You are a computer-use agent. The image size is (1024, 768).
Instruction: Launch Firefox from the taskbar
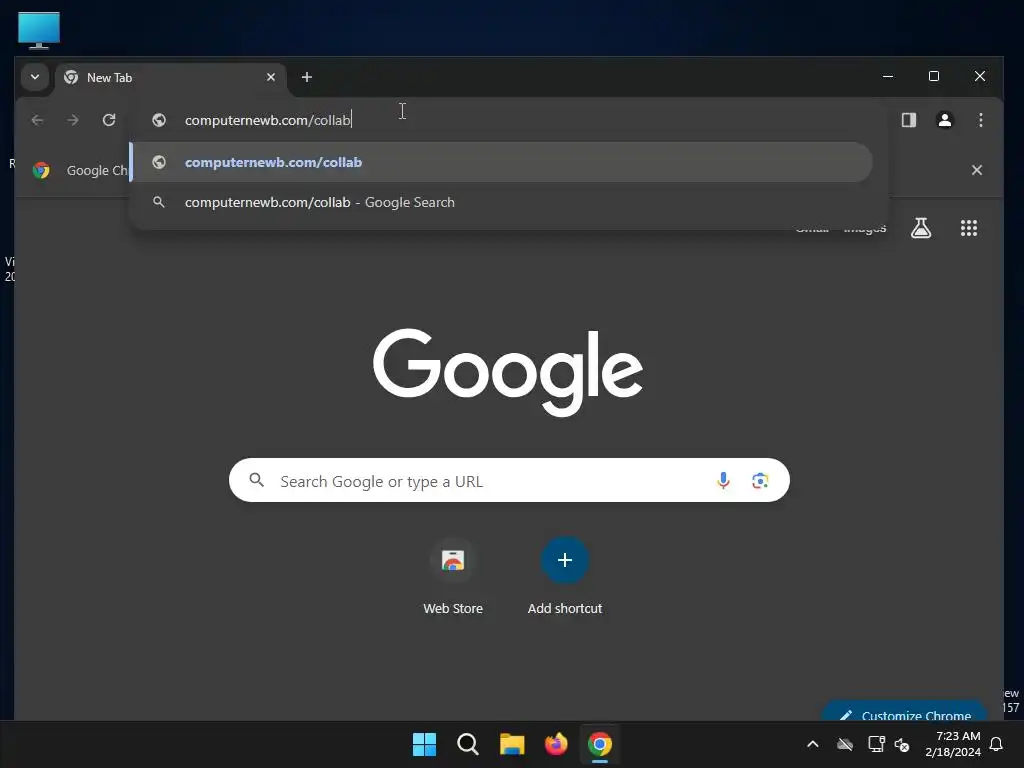click(556, 744)
